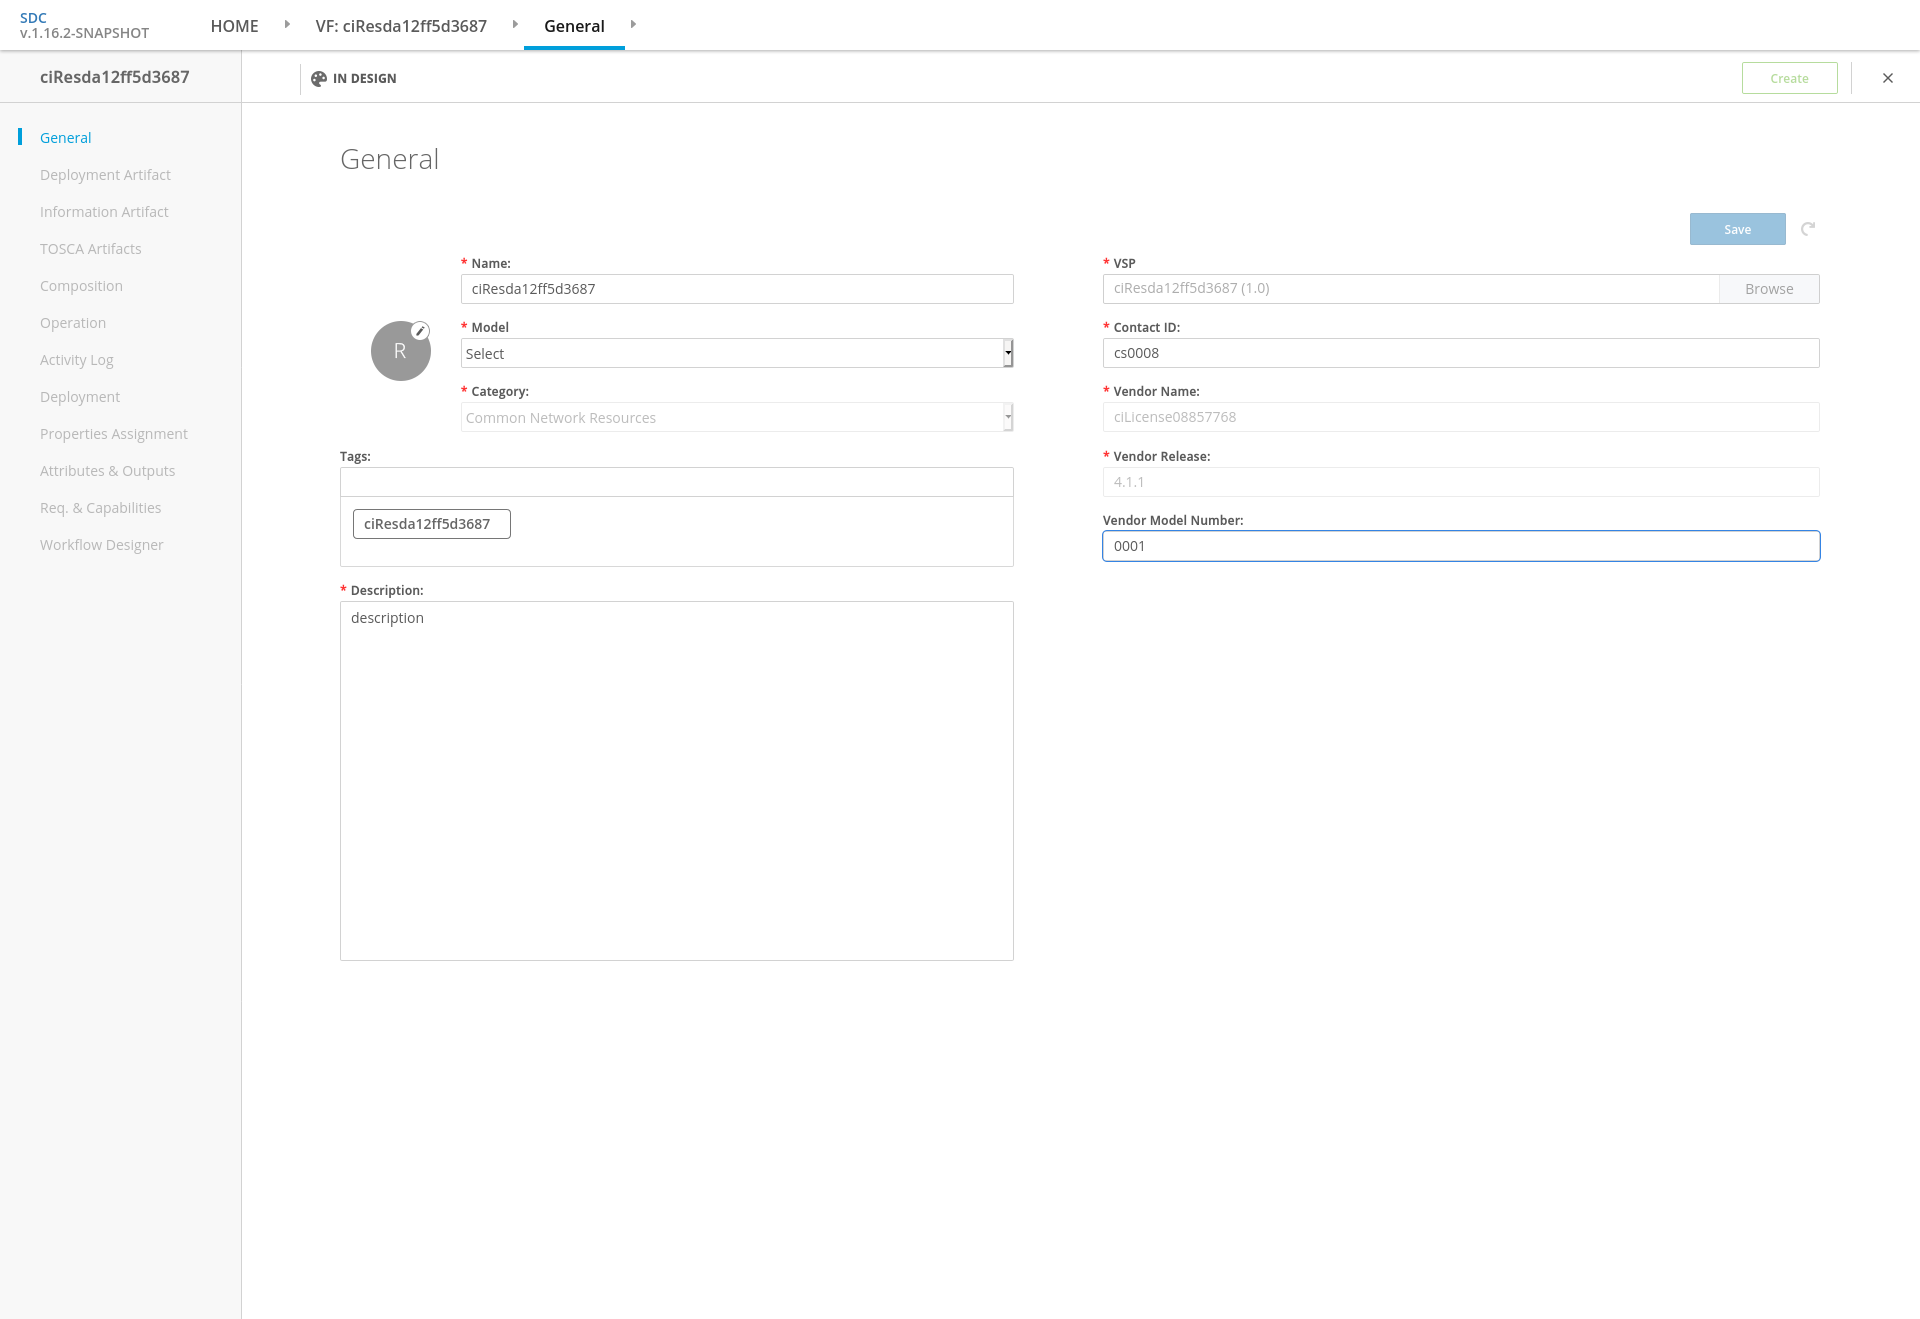Click the green Create button
1920x1319 pixels.
1789,78
